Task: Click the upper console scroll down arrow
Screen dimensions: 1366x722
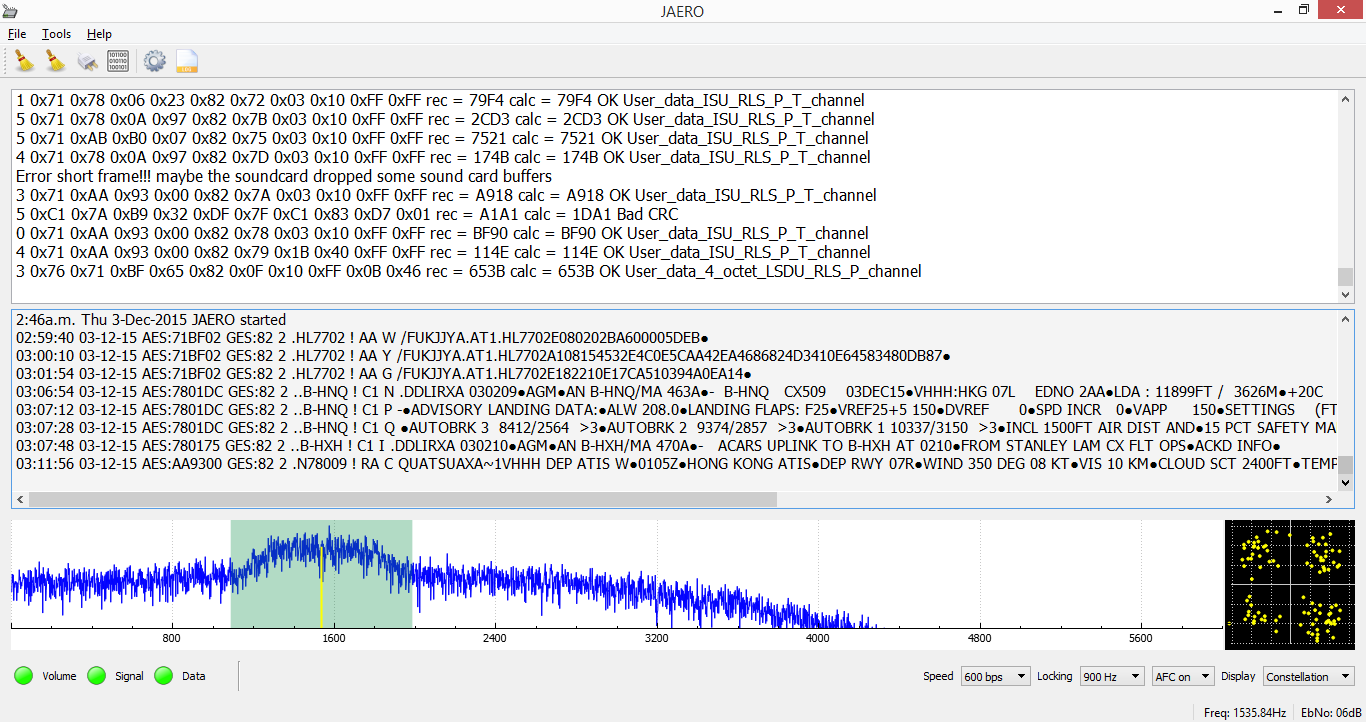Action: 1345,295
